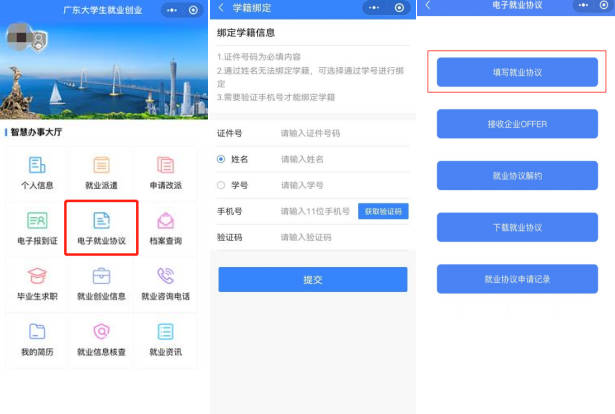Viewport: 615px width, 414px height.
Task: Open 毕业生求职 graduate job search icon
Action: tap(37, 284)
